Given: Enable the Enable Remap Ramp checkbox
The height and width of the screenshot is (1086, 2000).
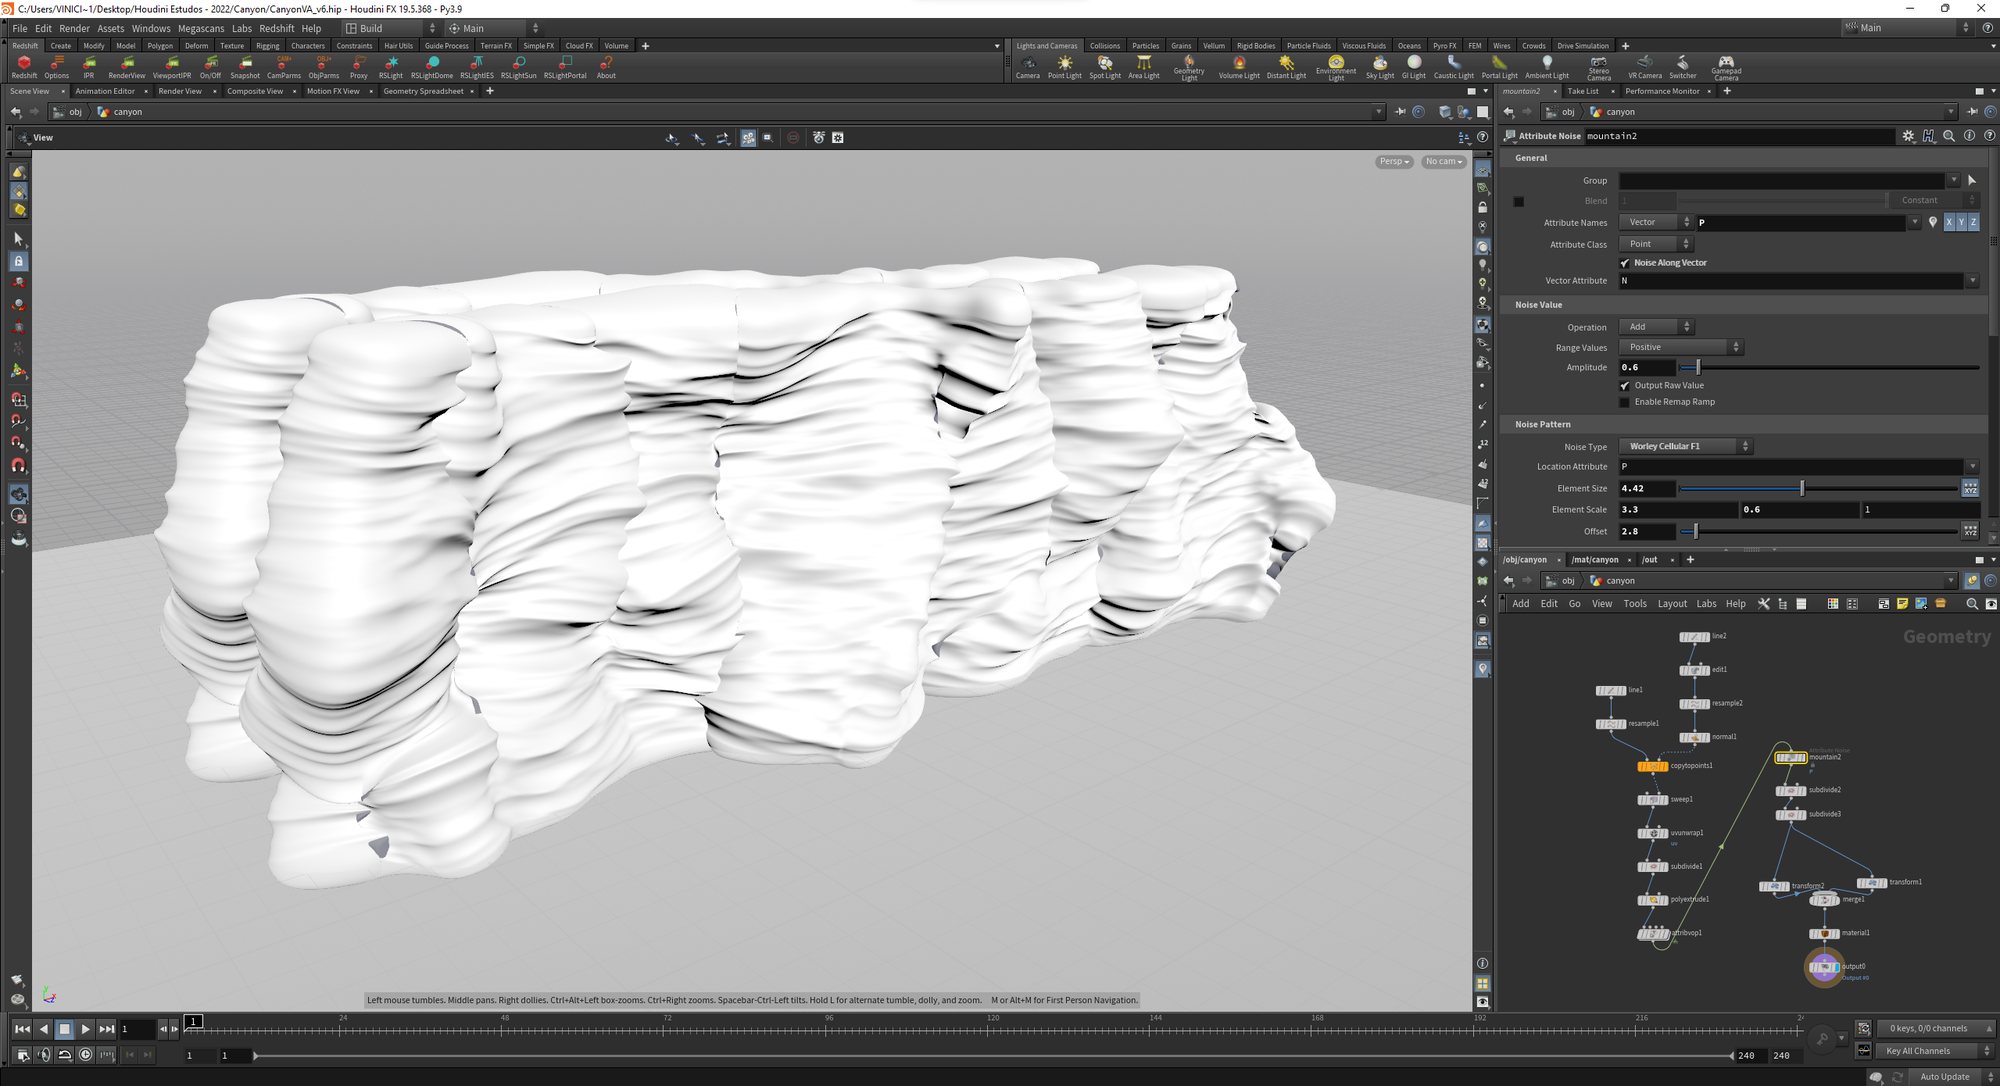Looking at the screenshot, I should 1624,402.
